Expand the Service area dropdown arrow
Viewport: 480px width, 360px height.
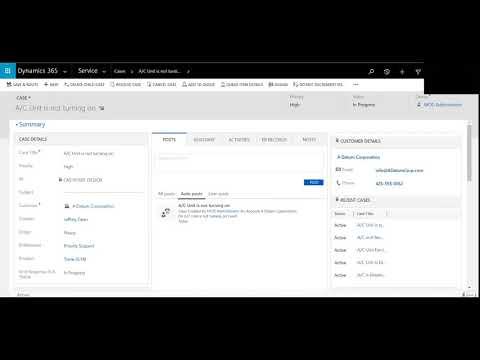point(104,71)
